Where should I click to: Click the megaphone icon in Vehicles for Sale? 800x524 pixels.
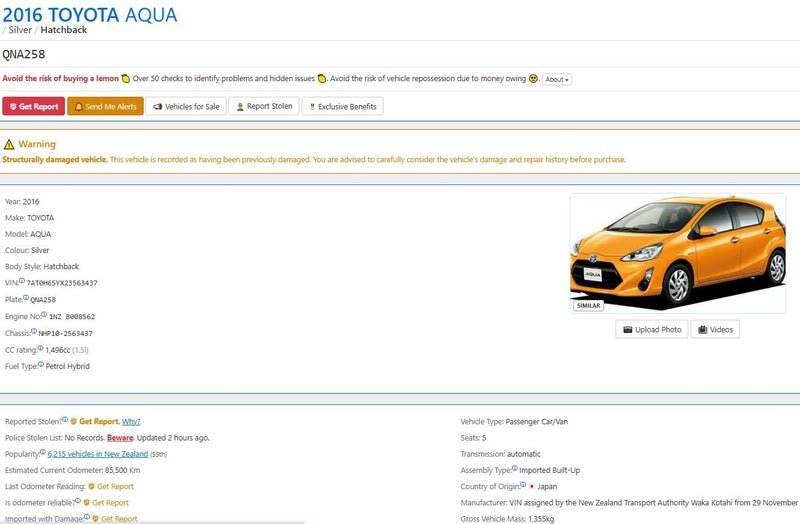coord(158,107)
